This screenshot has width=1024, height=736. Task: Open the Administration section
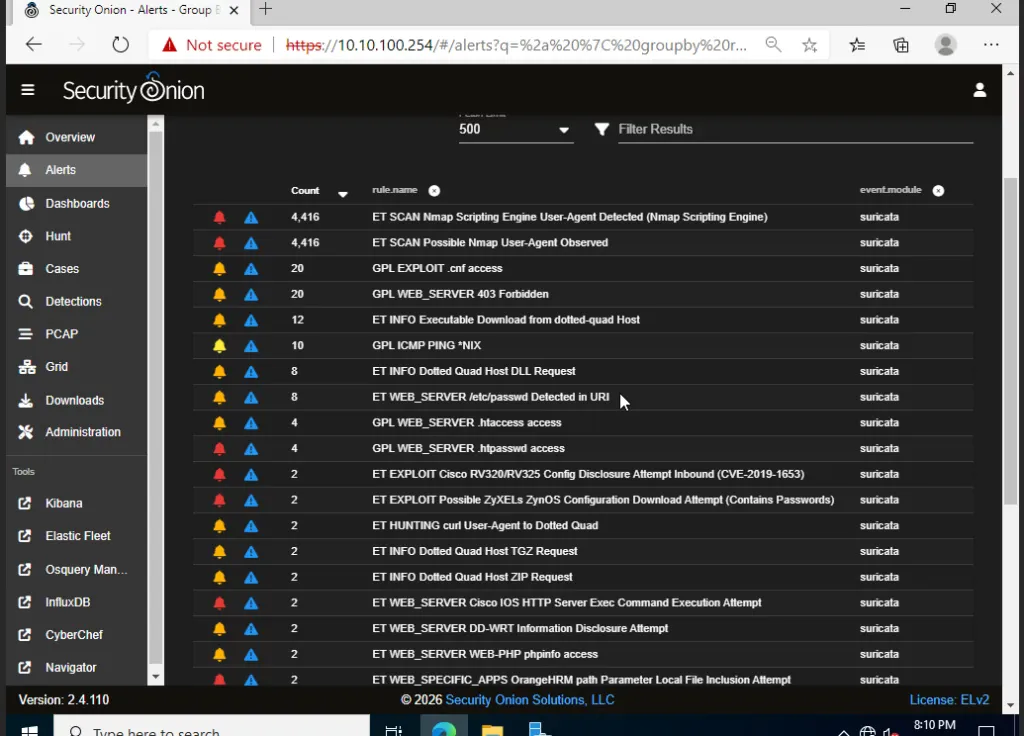coord(76,432)
